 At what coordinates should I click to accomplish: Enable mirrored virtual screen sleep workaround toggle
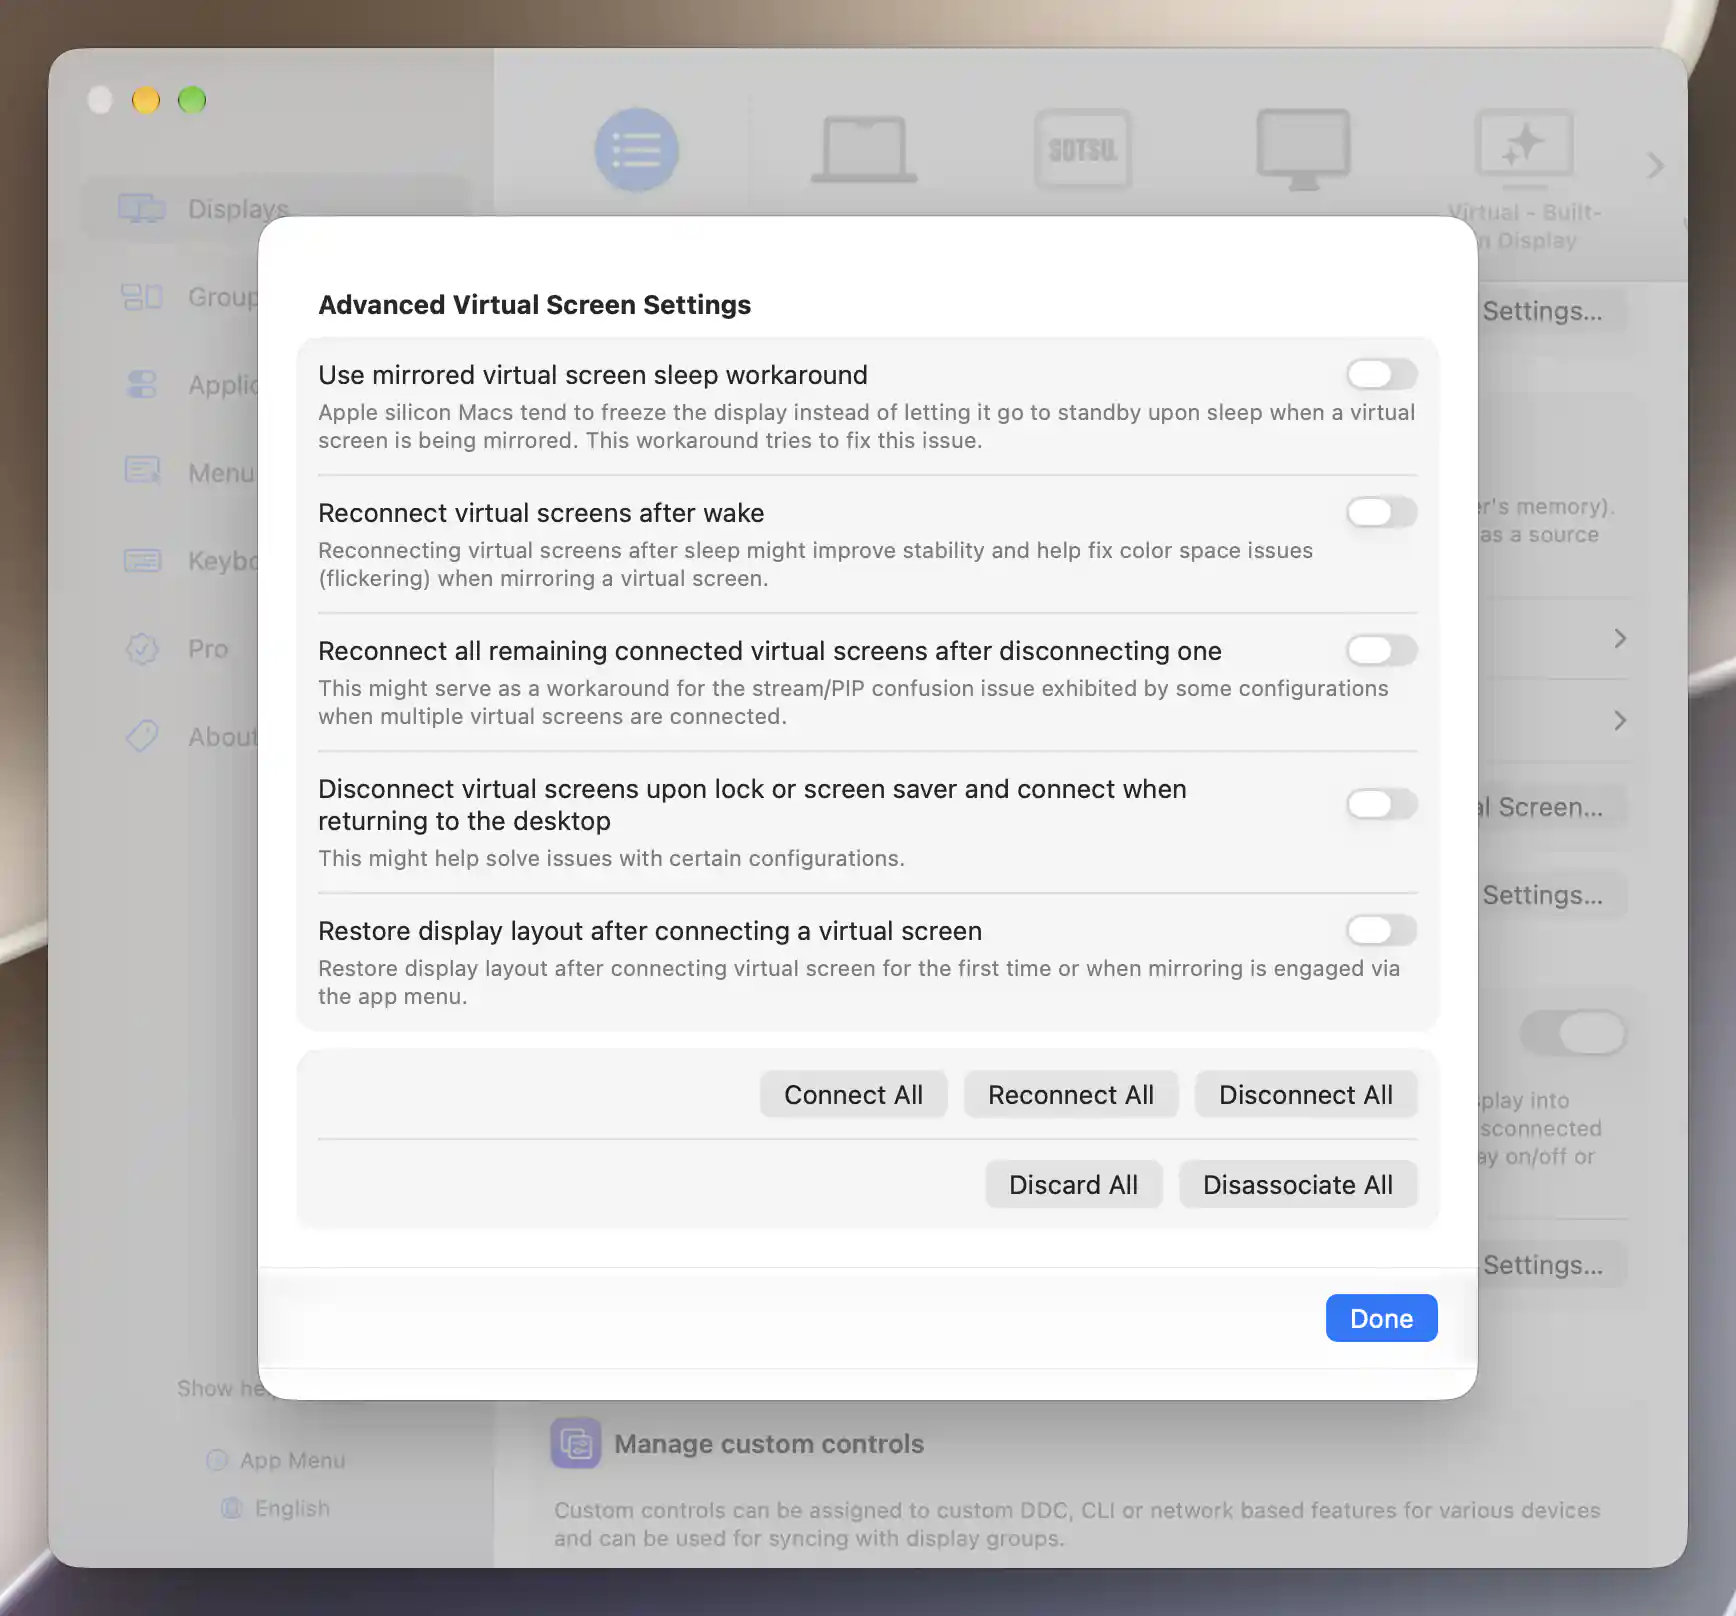[1381, 374]
